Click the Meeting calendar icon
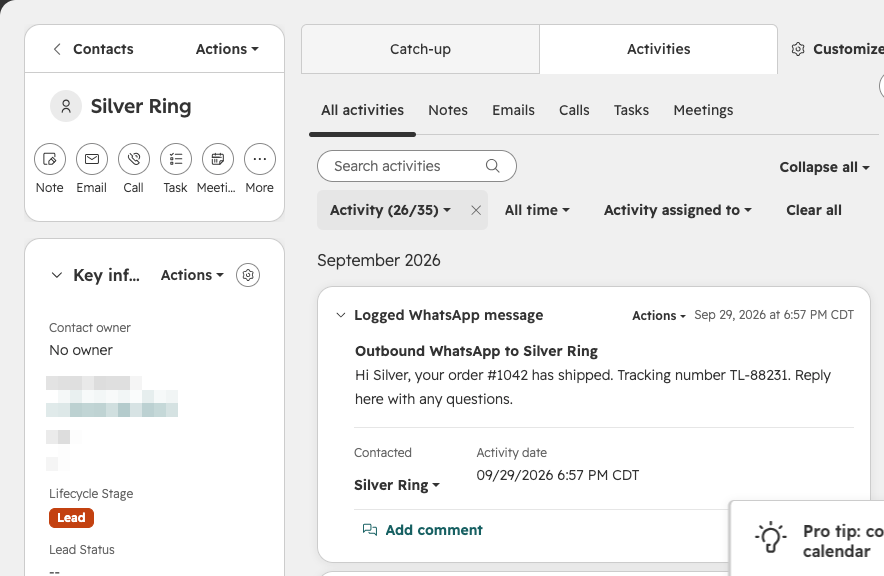Image resolution: width=884 pixels, height=576 pixels. [218, 159]
